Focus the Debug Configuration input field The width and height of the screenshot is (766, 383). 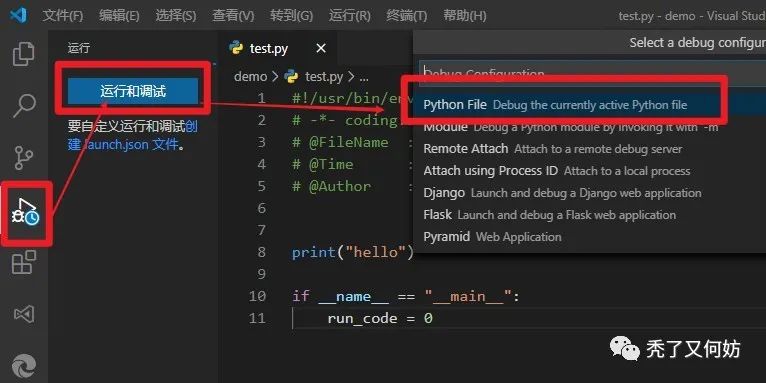(x=593, y=74)
